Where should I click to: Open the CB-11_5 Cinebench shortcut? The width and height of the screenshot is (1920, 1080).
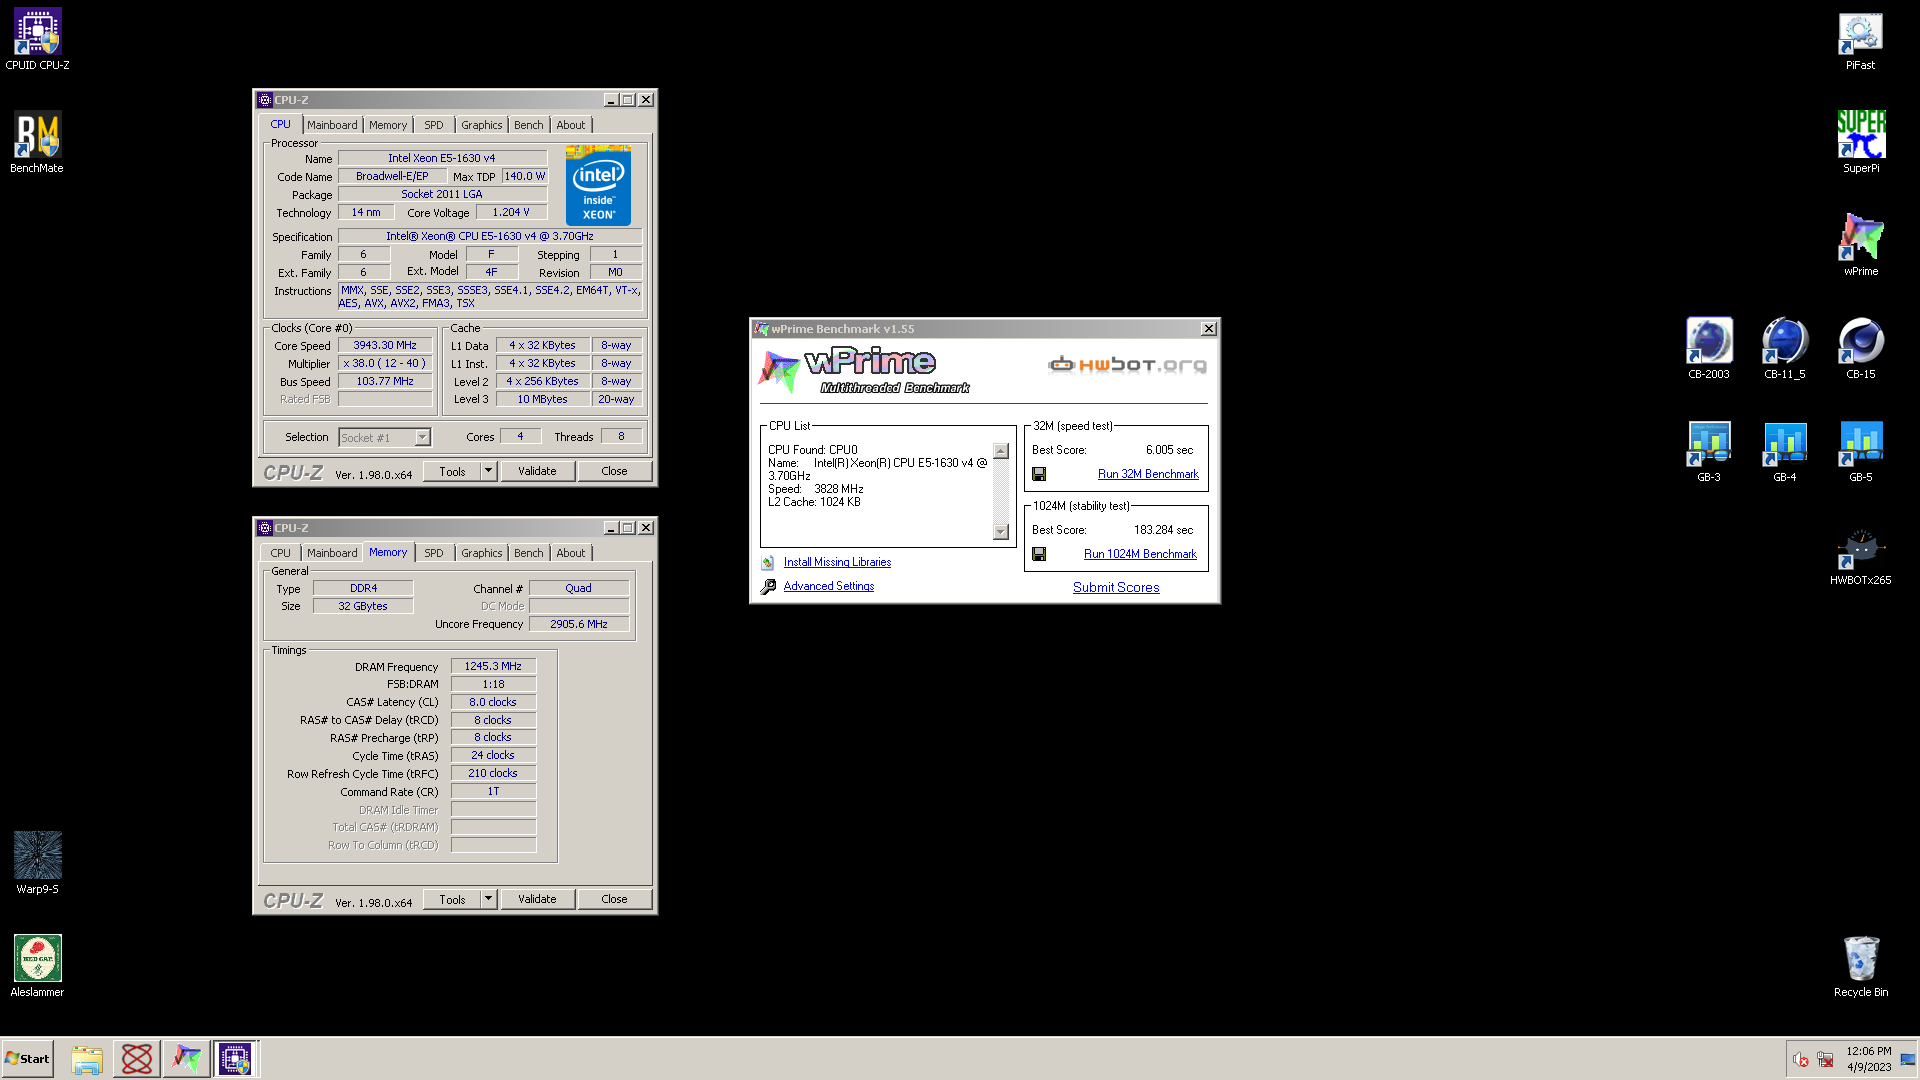[1784, 348]
